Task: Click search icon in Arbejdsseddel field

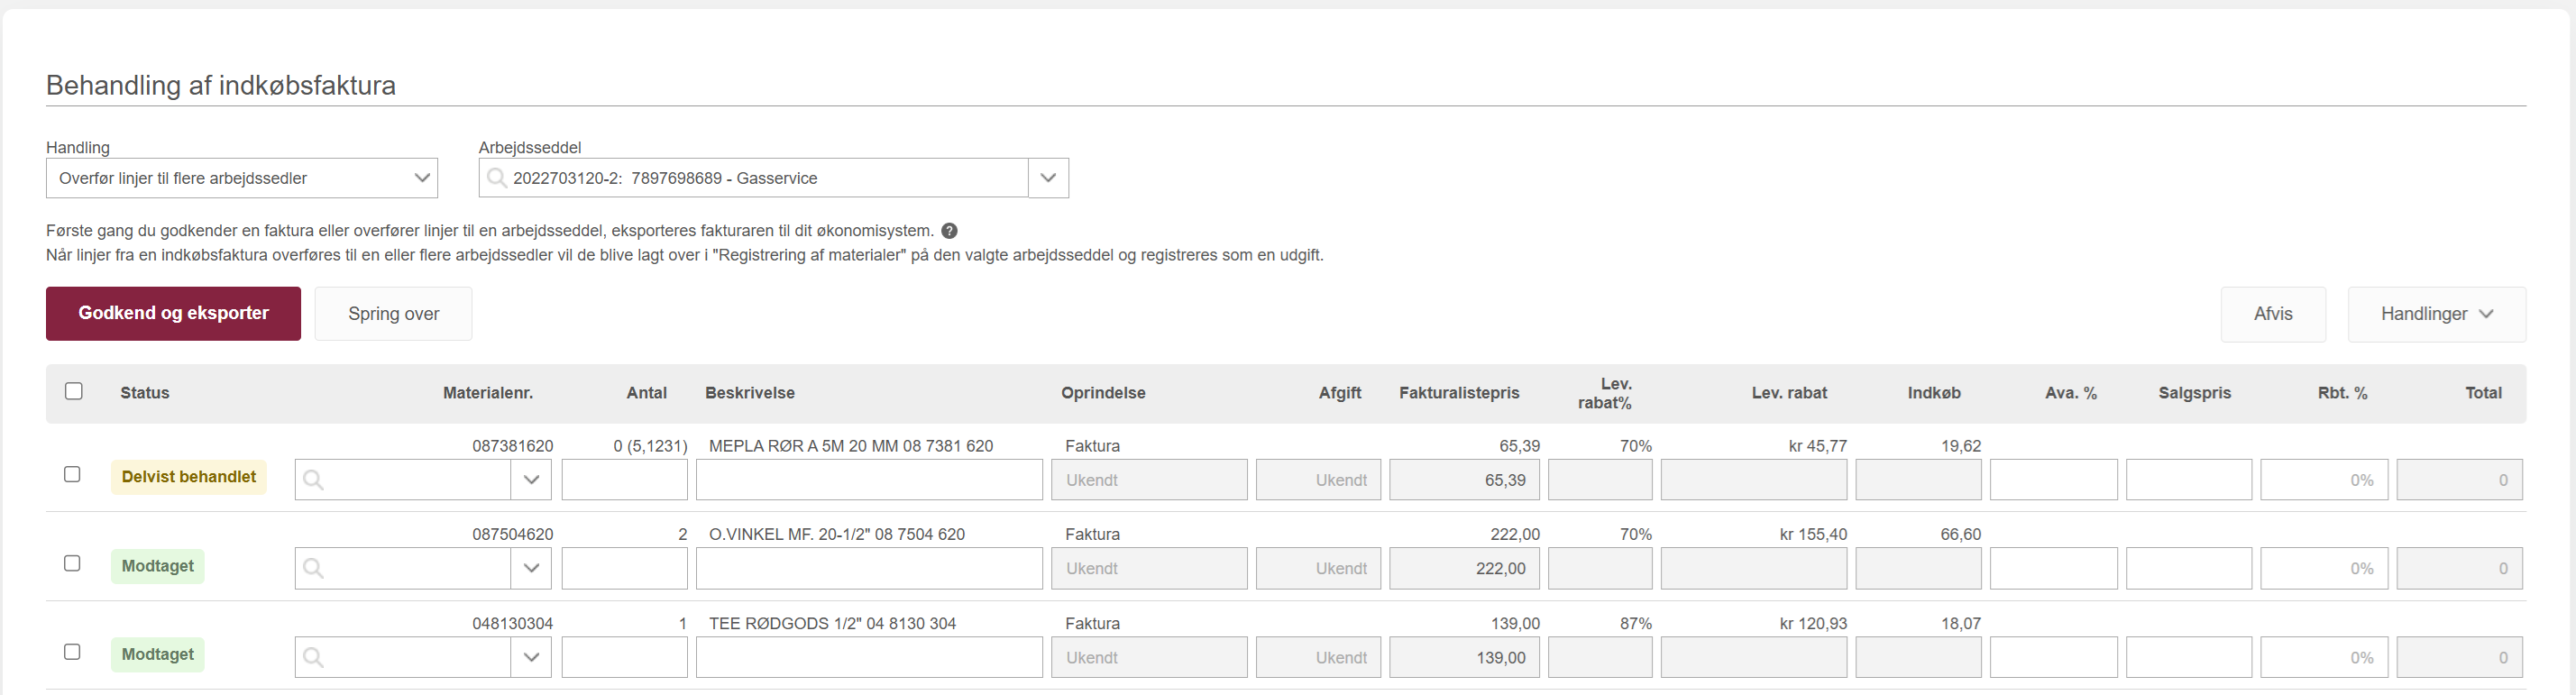Action: point(496,178)
